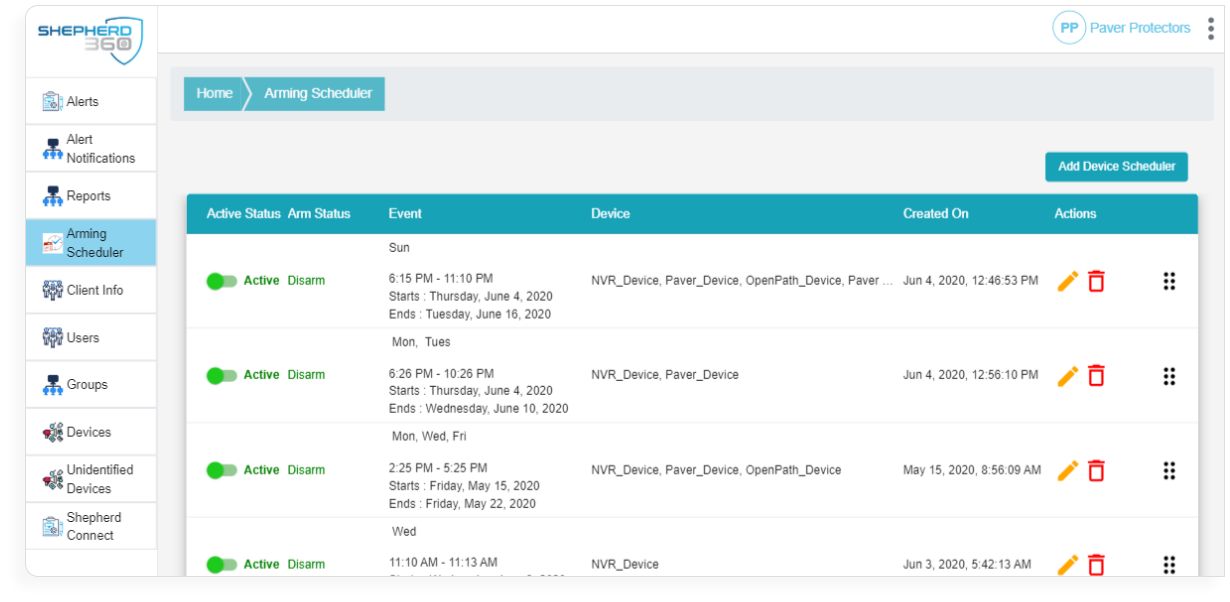Edit the Sunday schedule with pencil icon
This screenshot has width=1230, height=602.
(x=1068, y=281)
